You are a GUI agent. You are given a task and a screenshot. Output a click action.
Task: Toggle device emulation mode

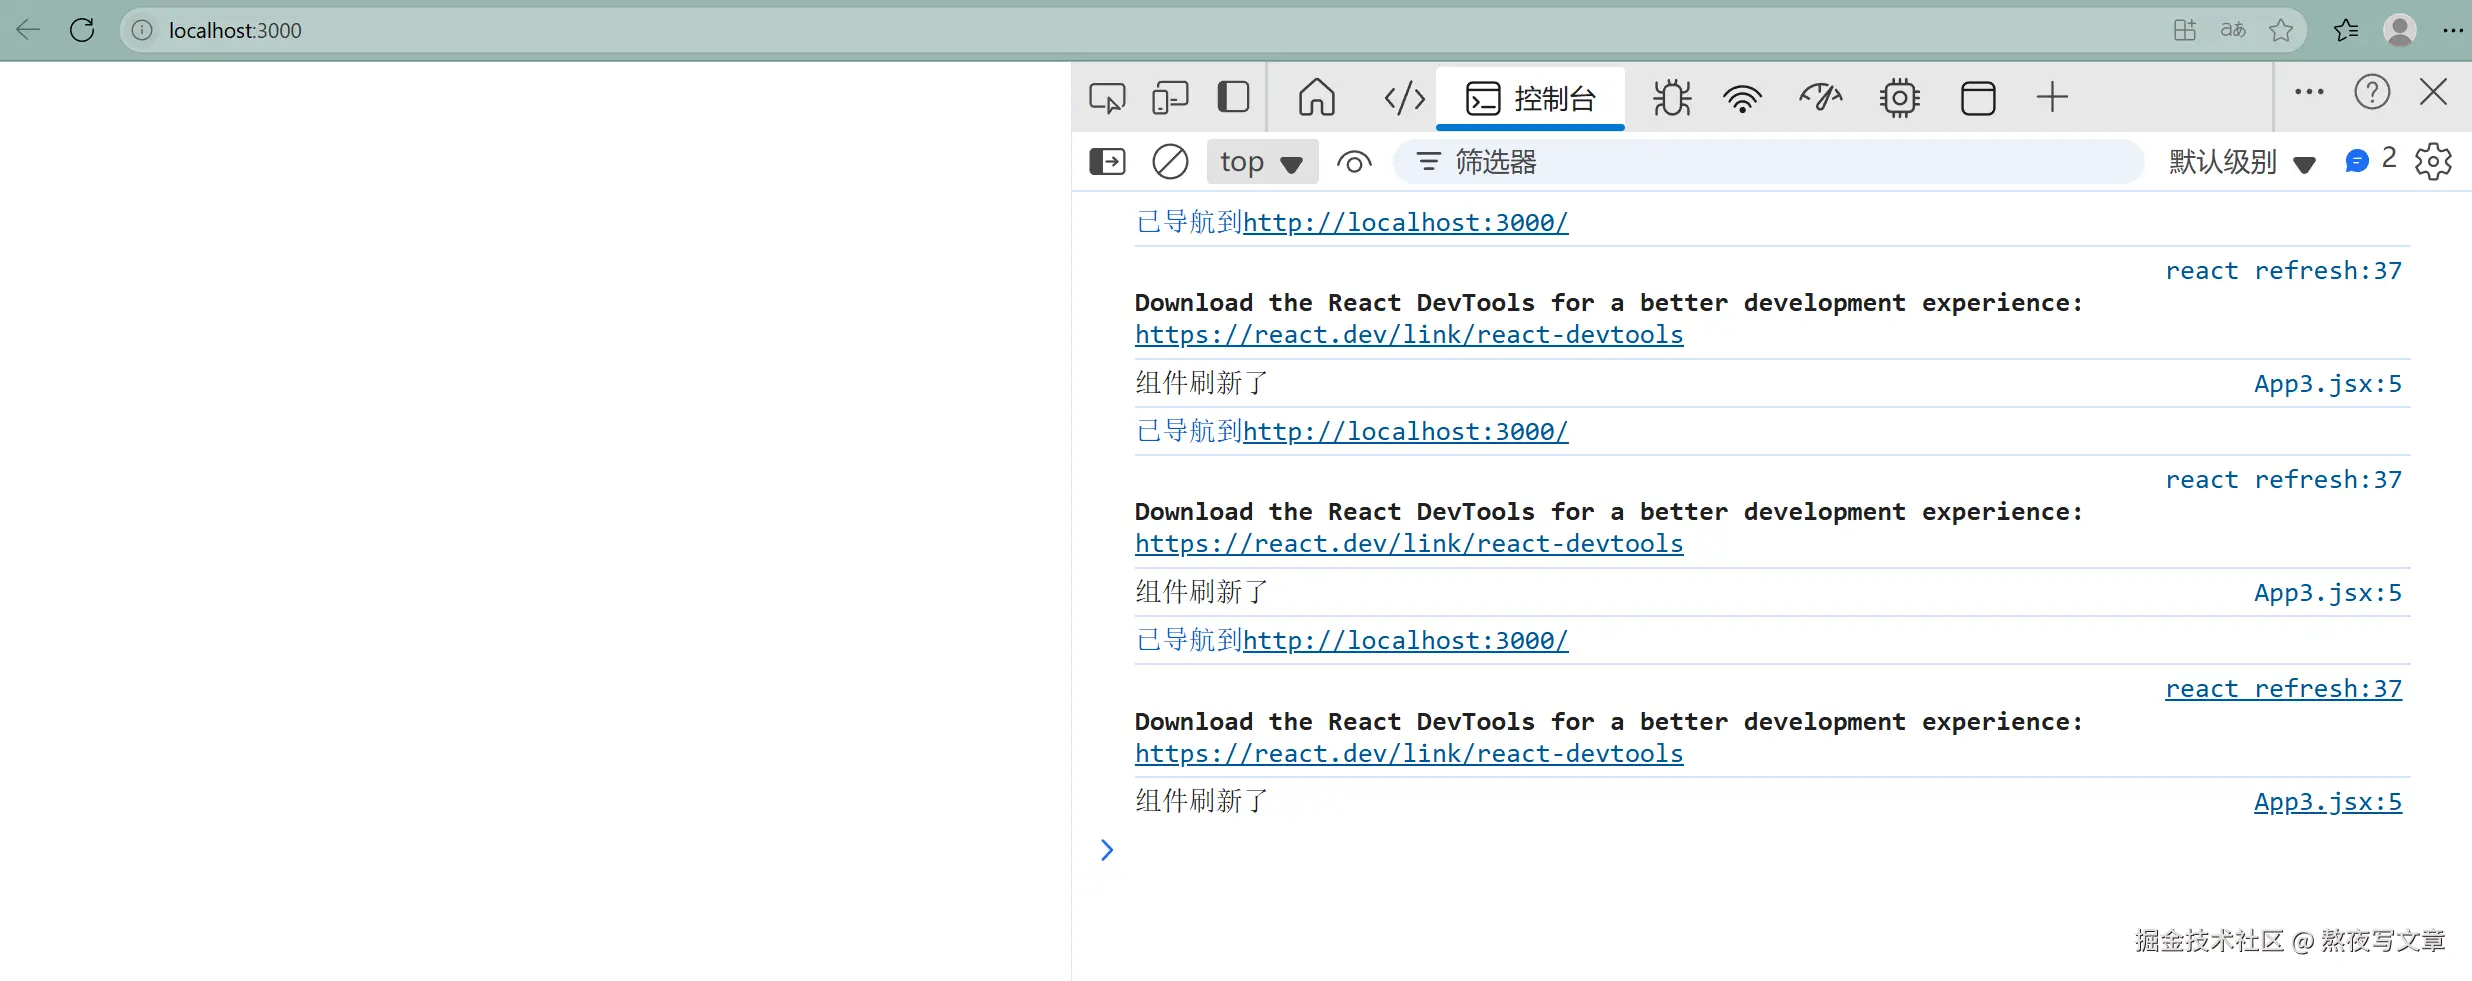pos(1170,98)
